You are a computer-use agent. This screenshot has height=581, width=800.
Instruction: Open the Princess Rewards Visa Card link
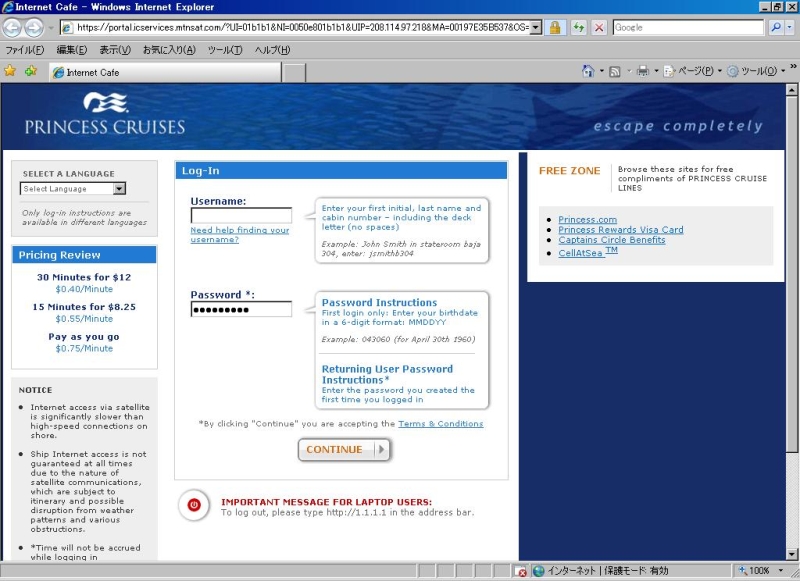(620, 230)
